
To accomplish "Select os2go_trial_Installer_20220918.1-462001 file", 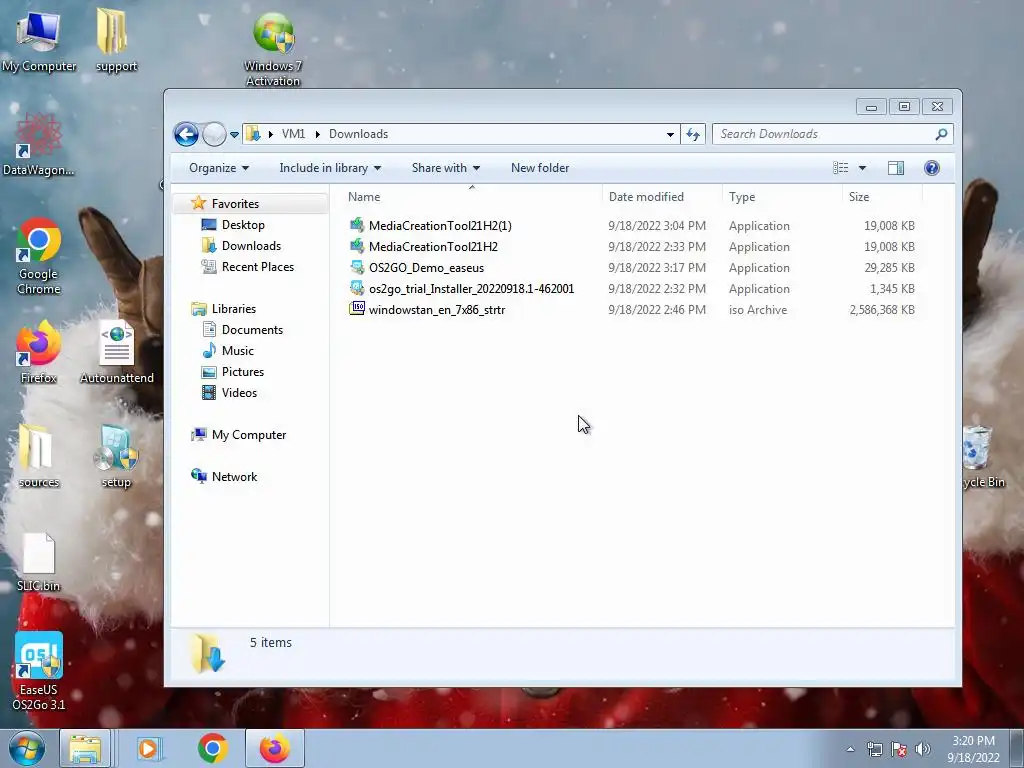I will click(471, 289).
